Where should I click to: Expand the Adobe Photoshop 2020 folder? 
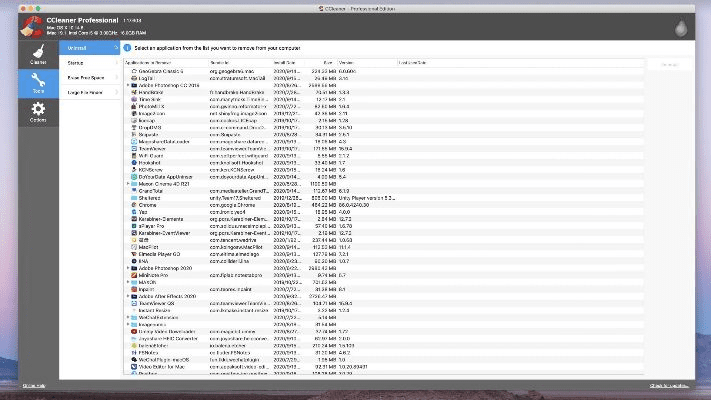click(x=127, y=268)
